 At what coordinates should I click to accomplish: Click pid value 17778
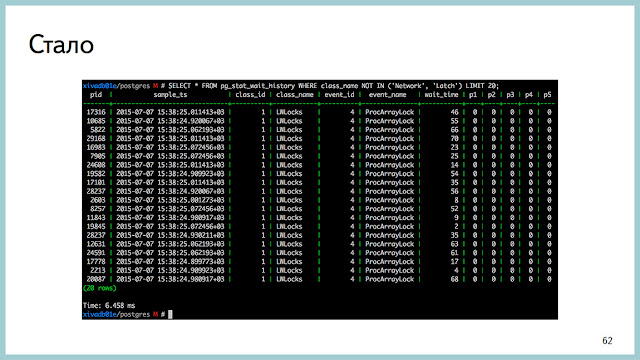tap(96, 262)
